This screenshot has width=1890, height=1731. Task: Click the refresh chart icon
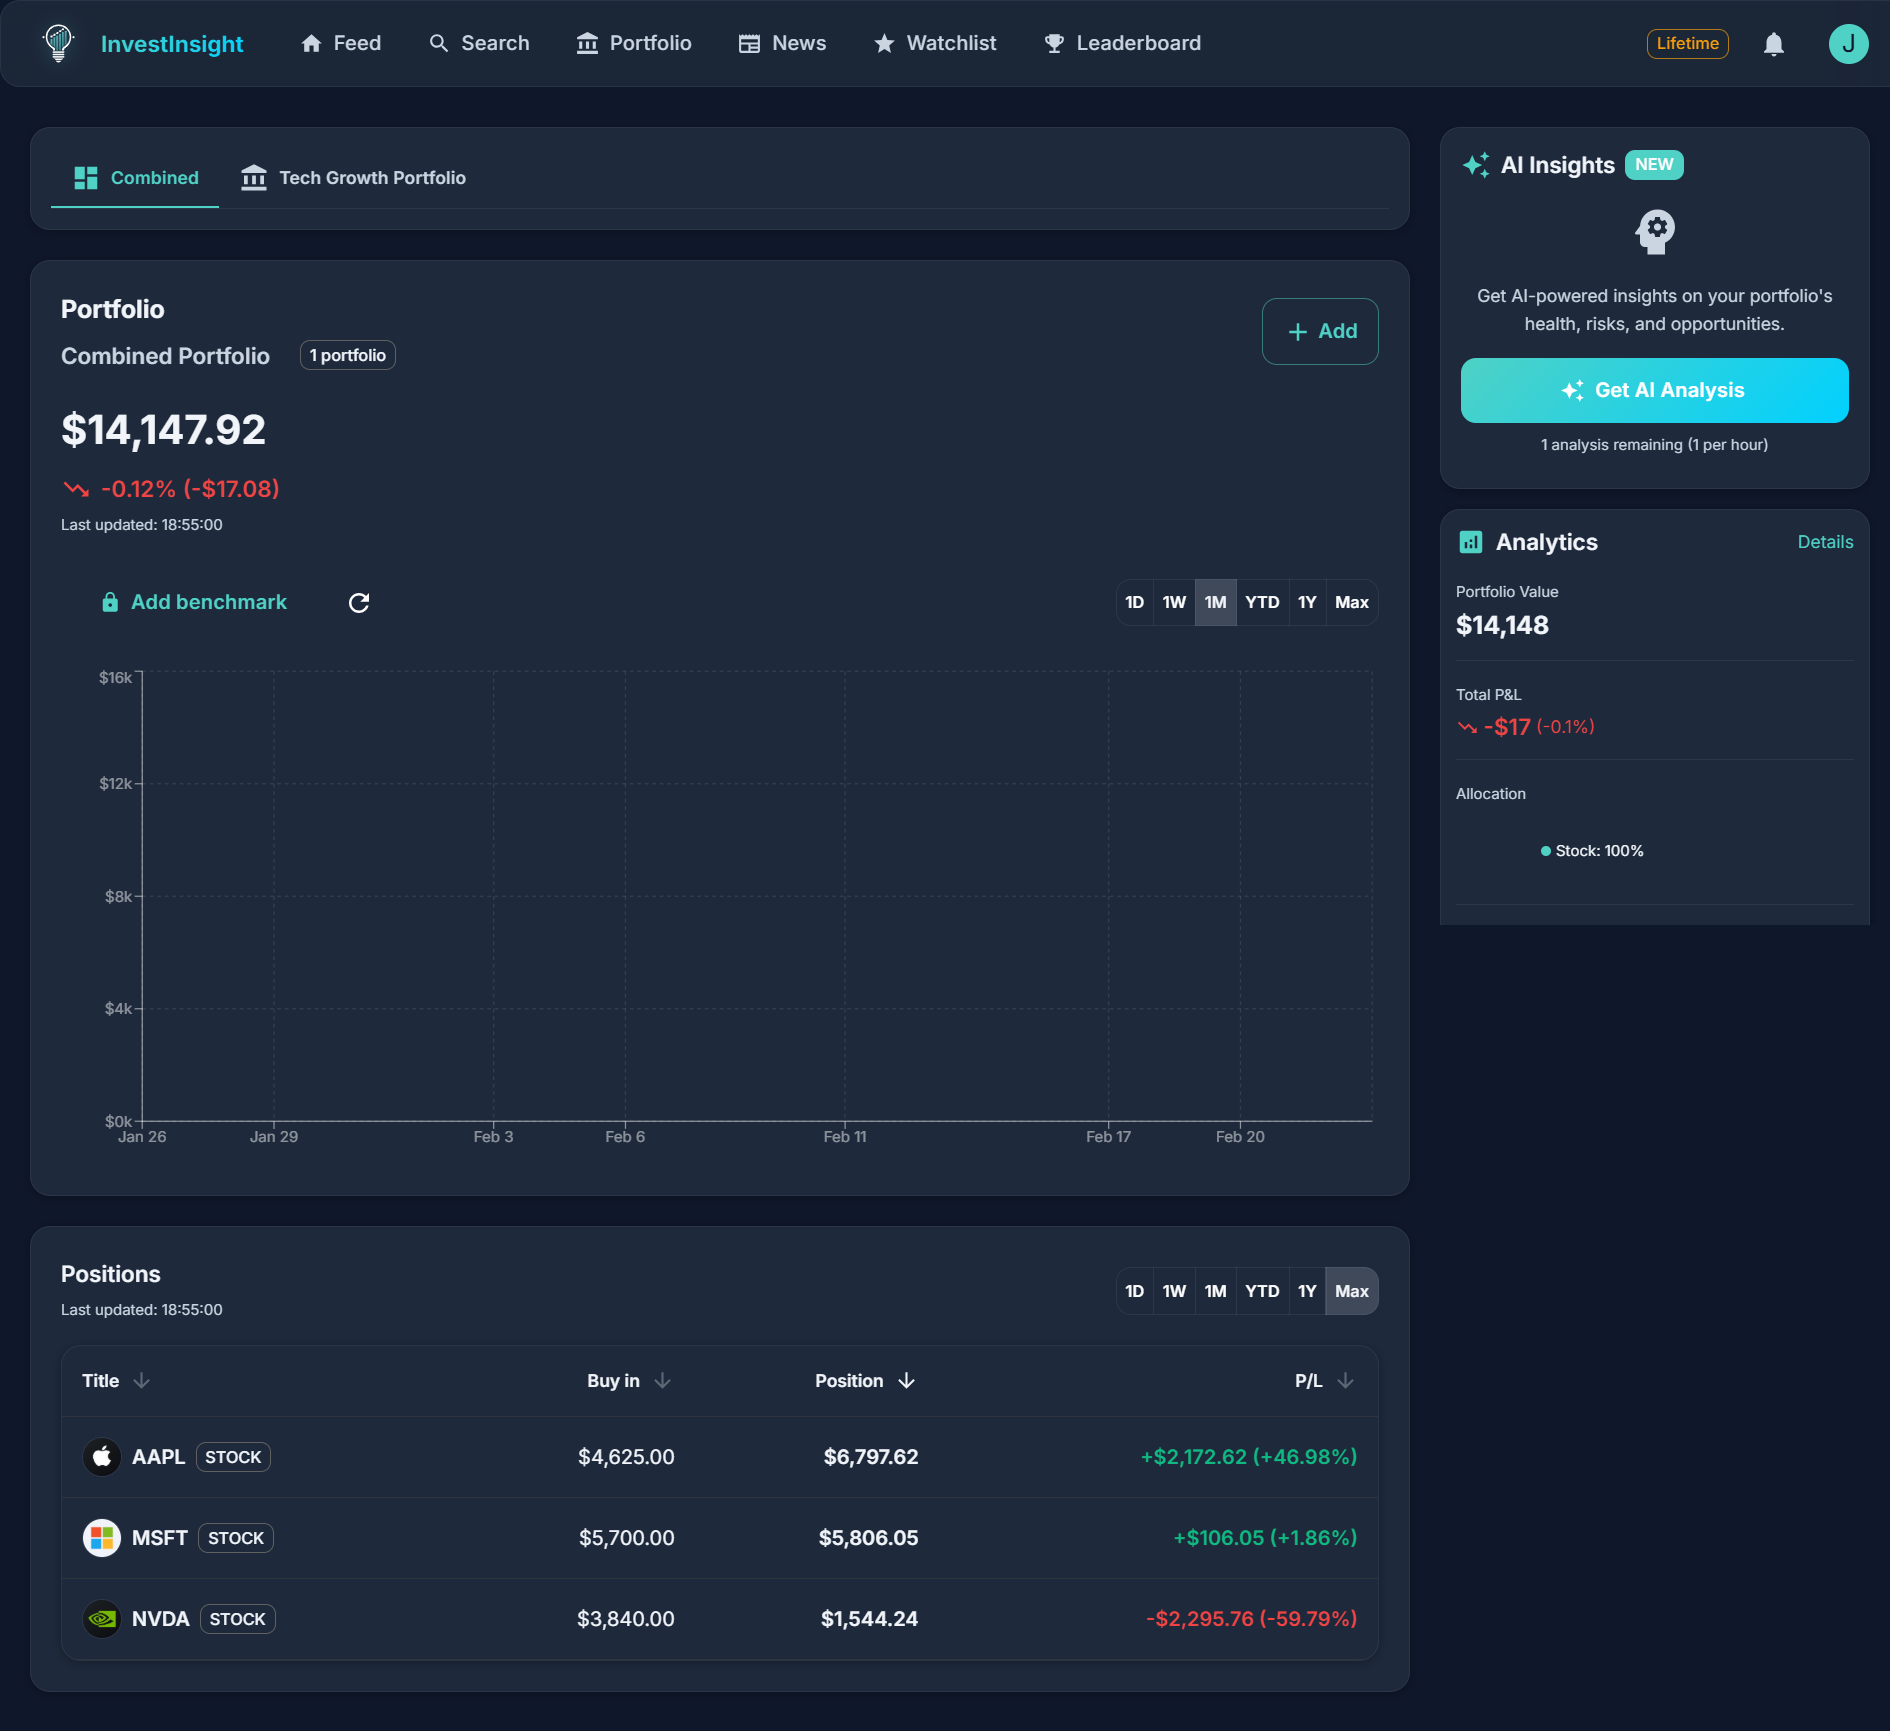pos(359,603)
